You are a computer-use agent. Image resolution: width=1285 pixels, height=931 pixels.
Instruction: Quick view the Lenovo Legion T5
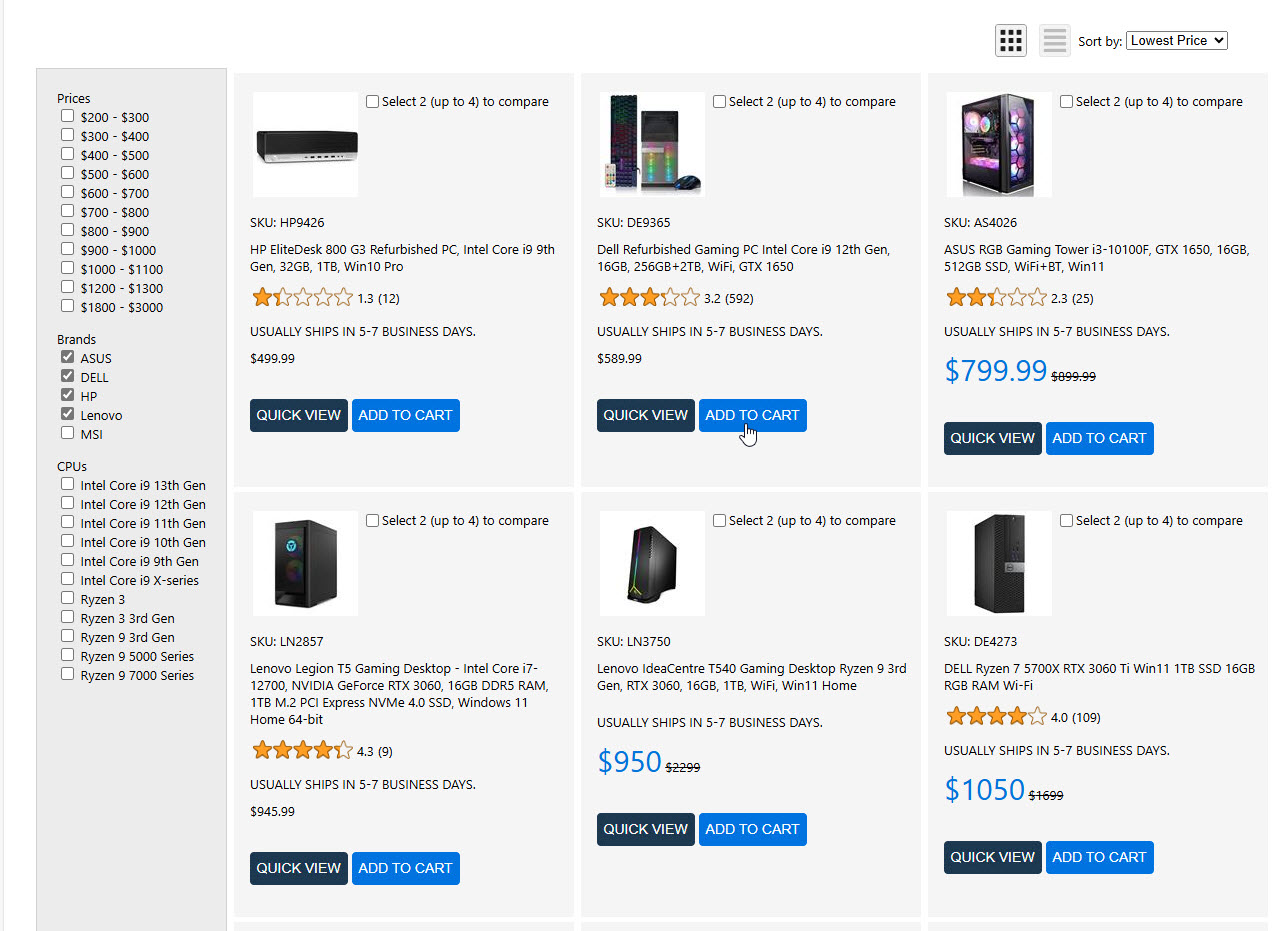point(298,868)
